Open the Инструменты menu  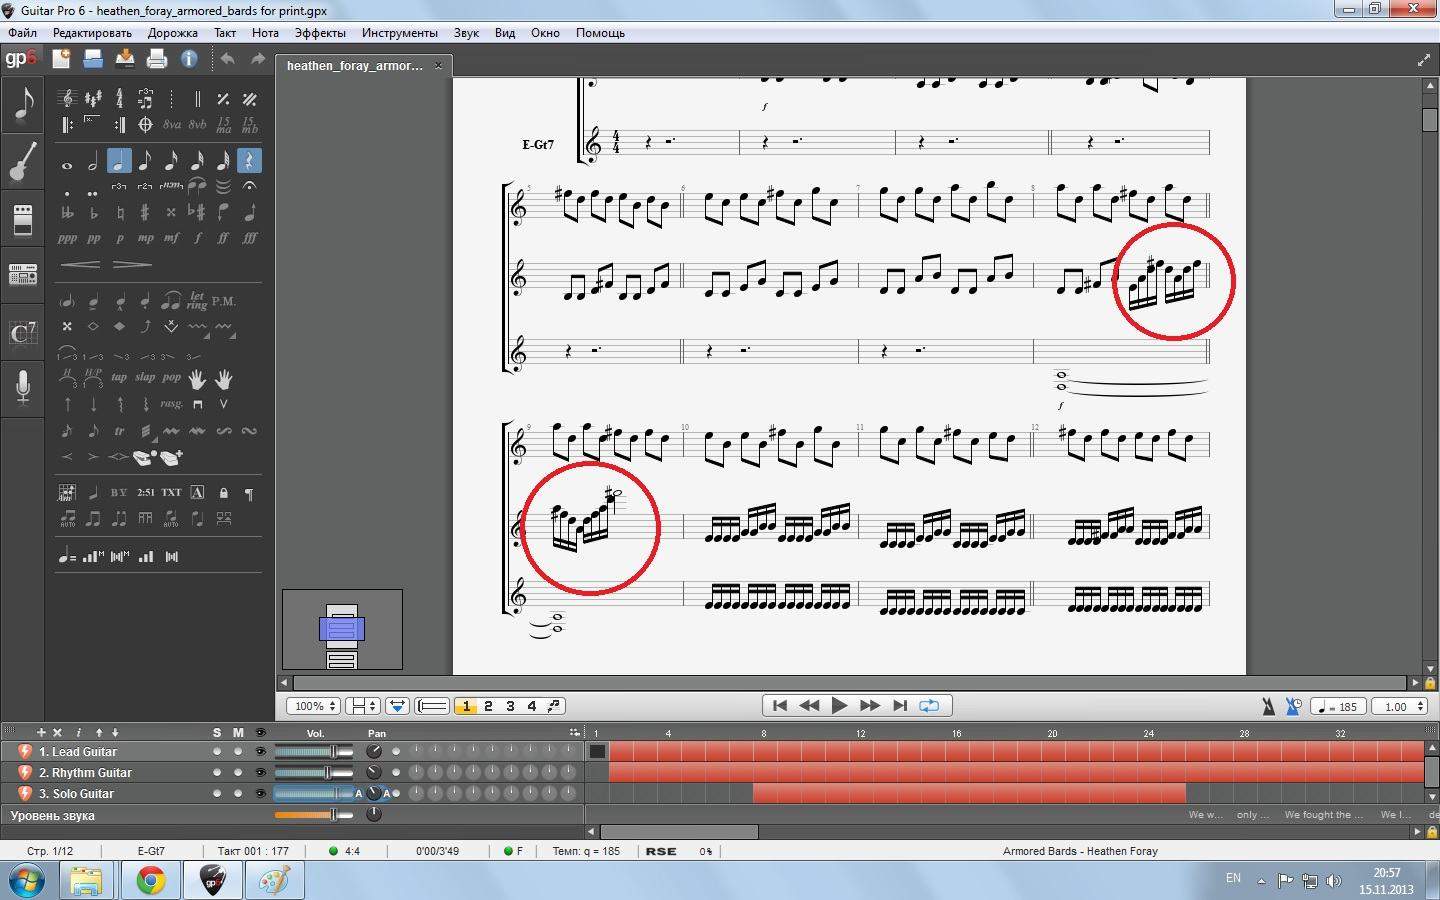click(400, 33)
